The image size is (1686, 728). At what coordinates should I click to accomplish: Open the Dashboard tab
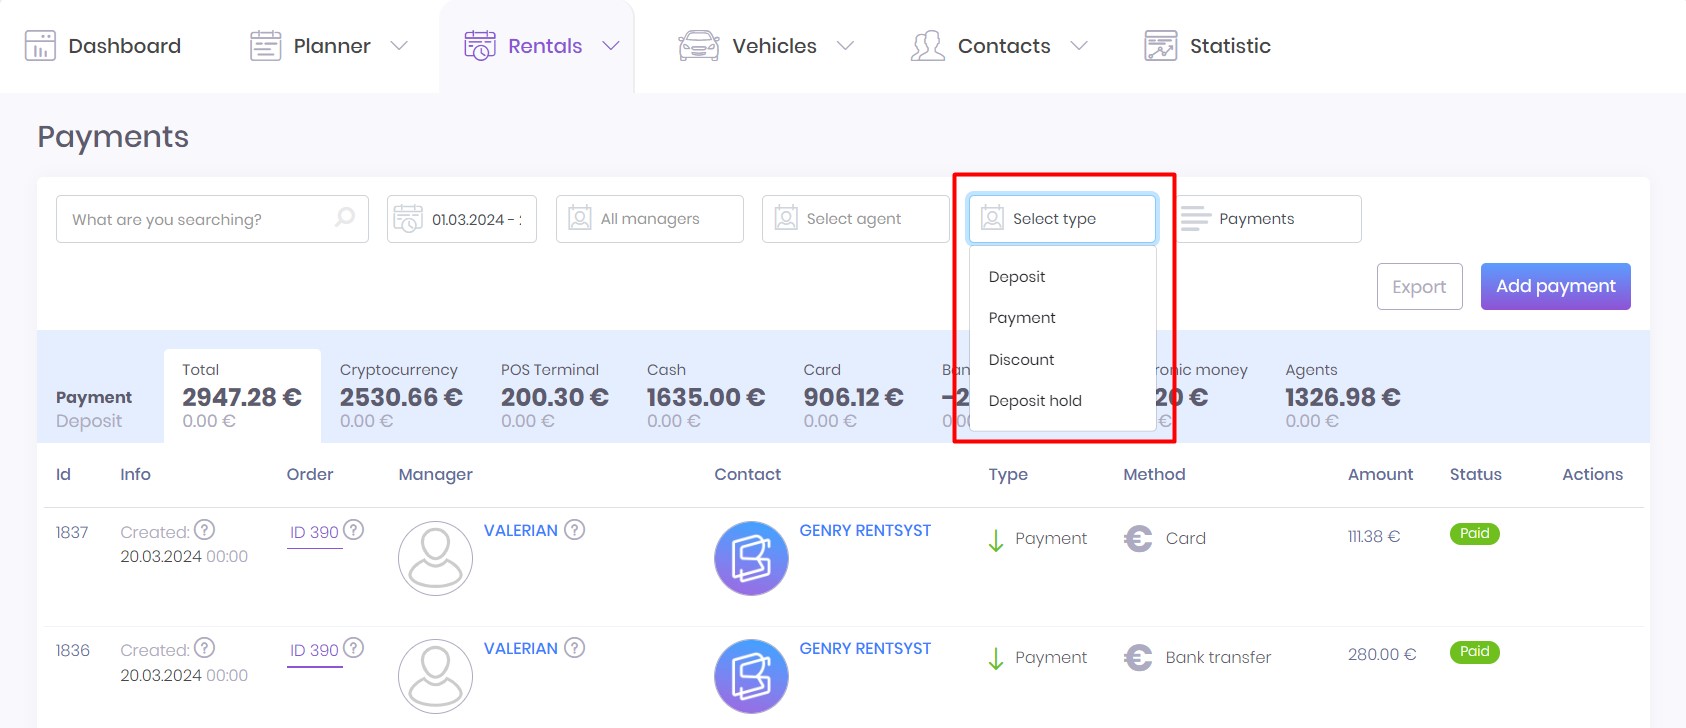(x=103, y=46)
